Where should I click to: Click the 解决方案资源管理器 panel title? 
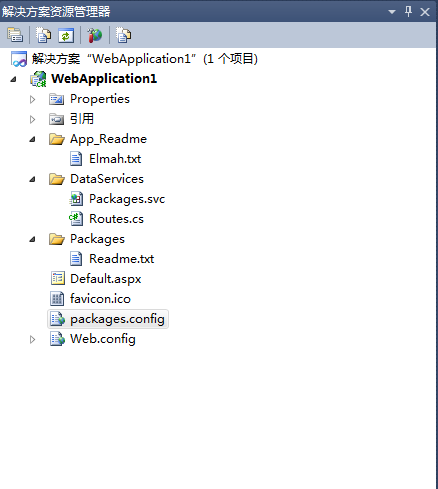pyautogui.click(x=56, y=12)
